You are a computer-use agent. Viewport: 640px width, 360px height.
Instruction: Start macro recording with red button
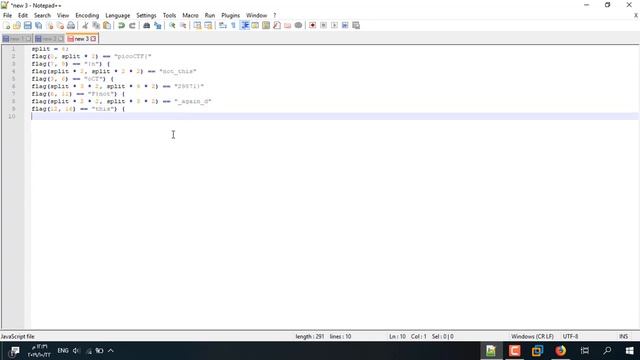[313, 25]
